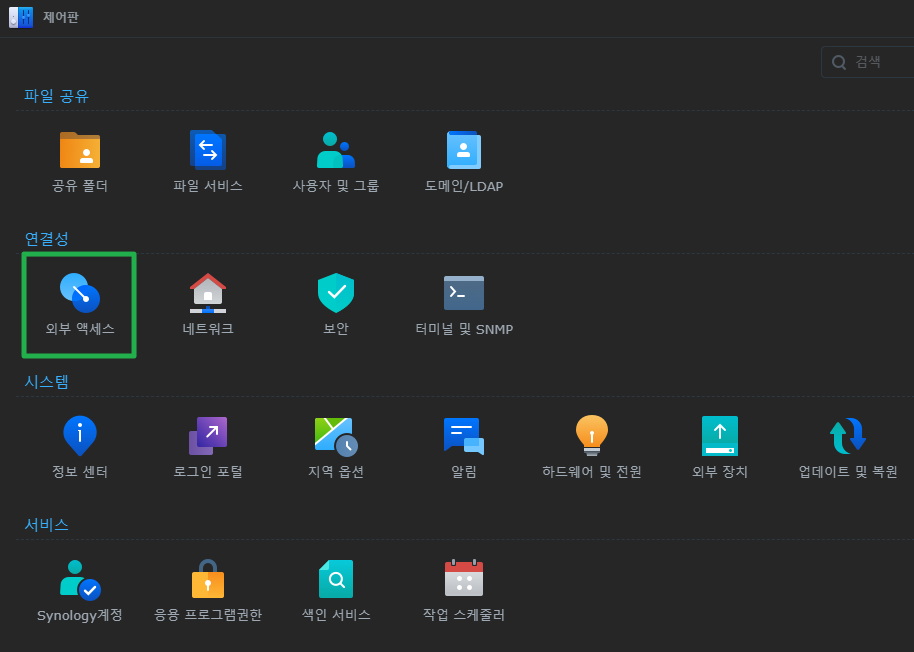Open 지역 옵션 regional options

click(336, 437)
